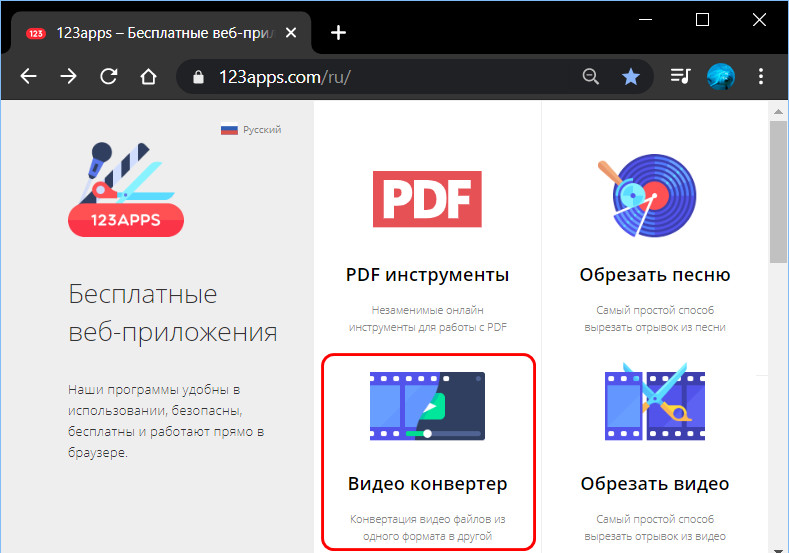The width and height of the screenshot is (789, 553).
Task: Click the Russian flag icon
Action: pyautogui.click(x=229, y=130)
